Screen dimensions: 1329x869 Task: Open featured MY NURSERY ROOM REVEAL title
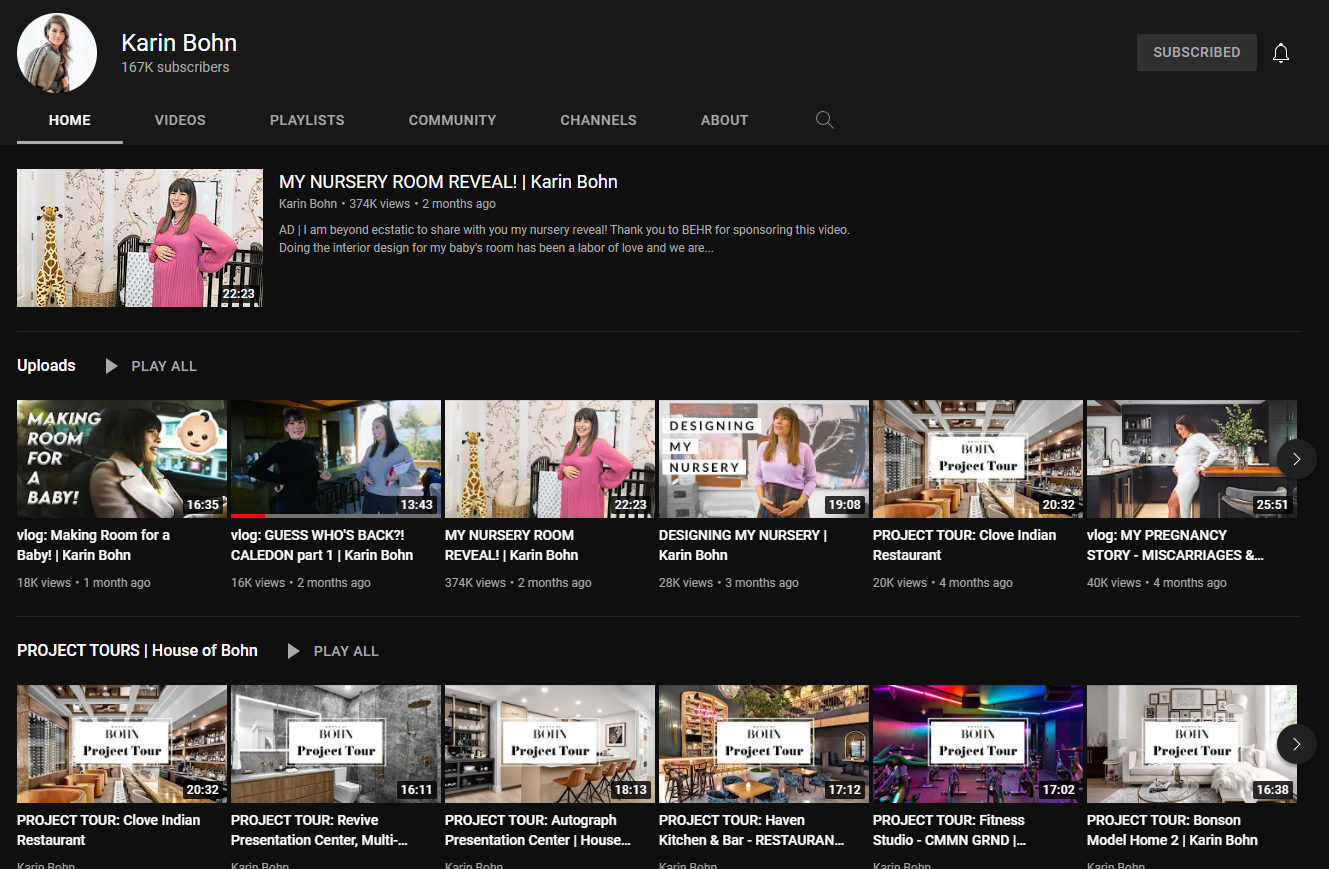tap(448, 182)
